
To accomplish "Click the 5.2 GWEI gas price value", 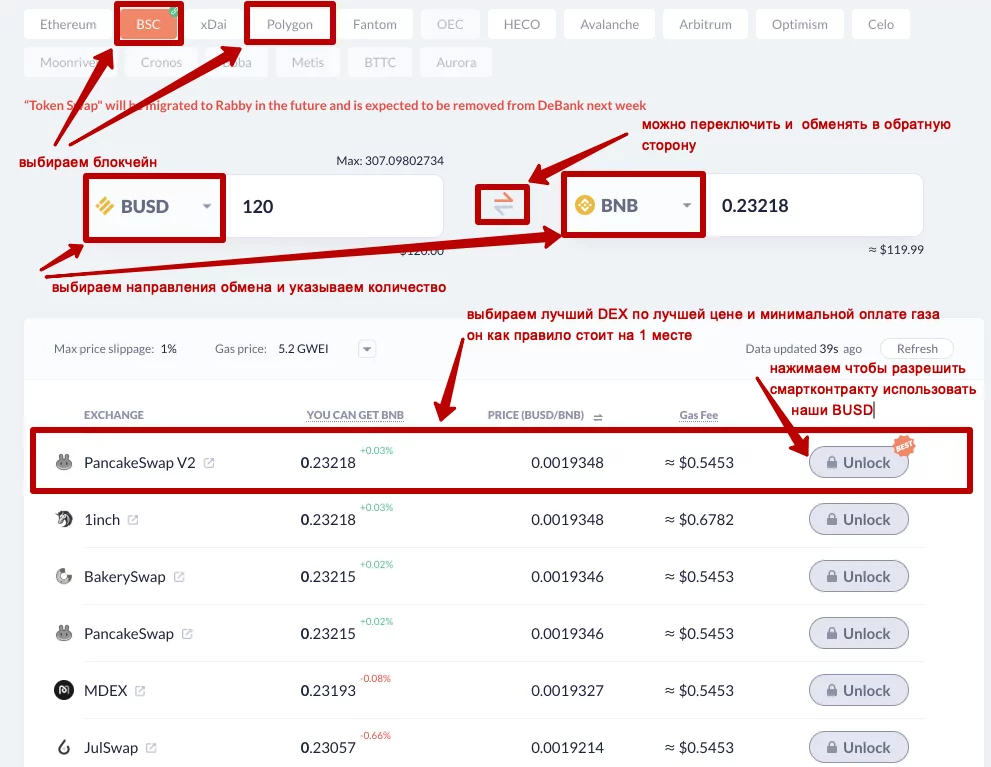I will pos(303,349).
